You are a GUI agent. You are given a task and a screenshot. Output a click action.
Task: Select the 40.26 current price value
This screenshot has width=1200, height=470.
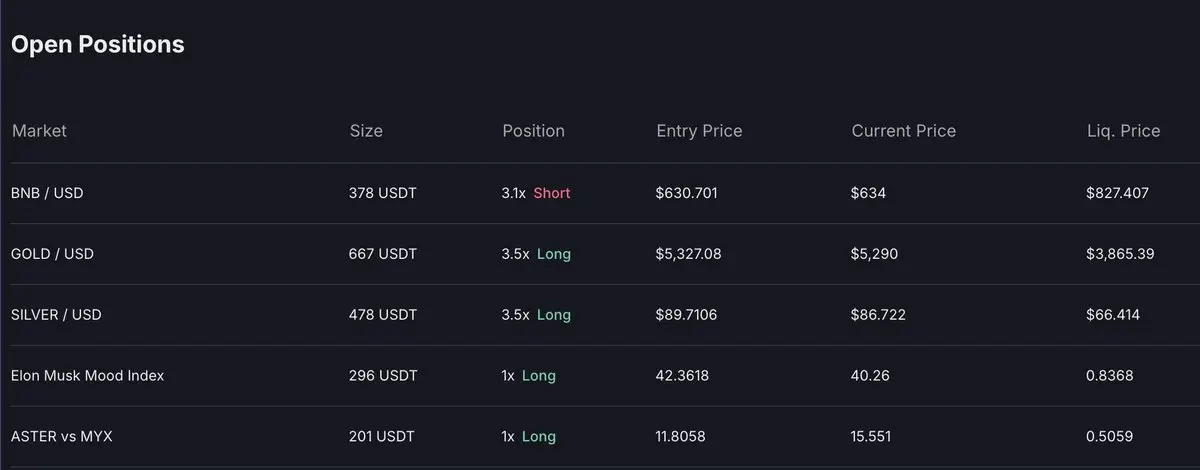pyautogui.click(x=870, y=376)
